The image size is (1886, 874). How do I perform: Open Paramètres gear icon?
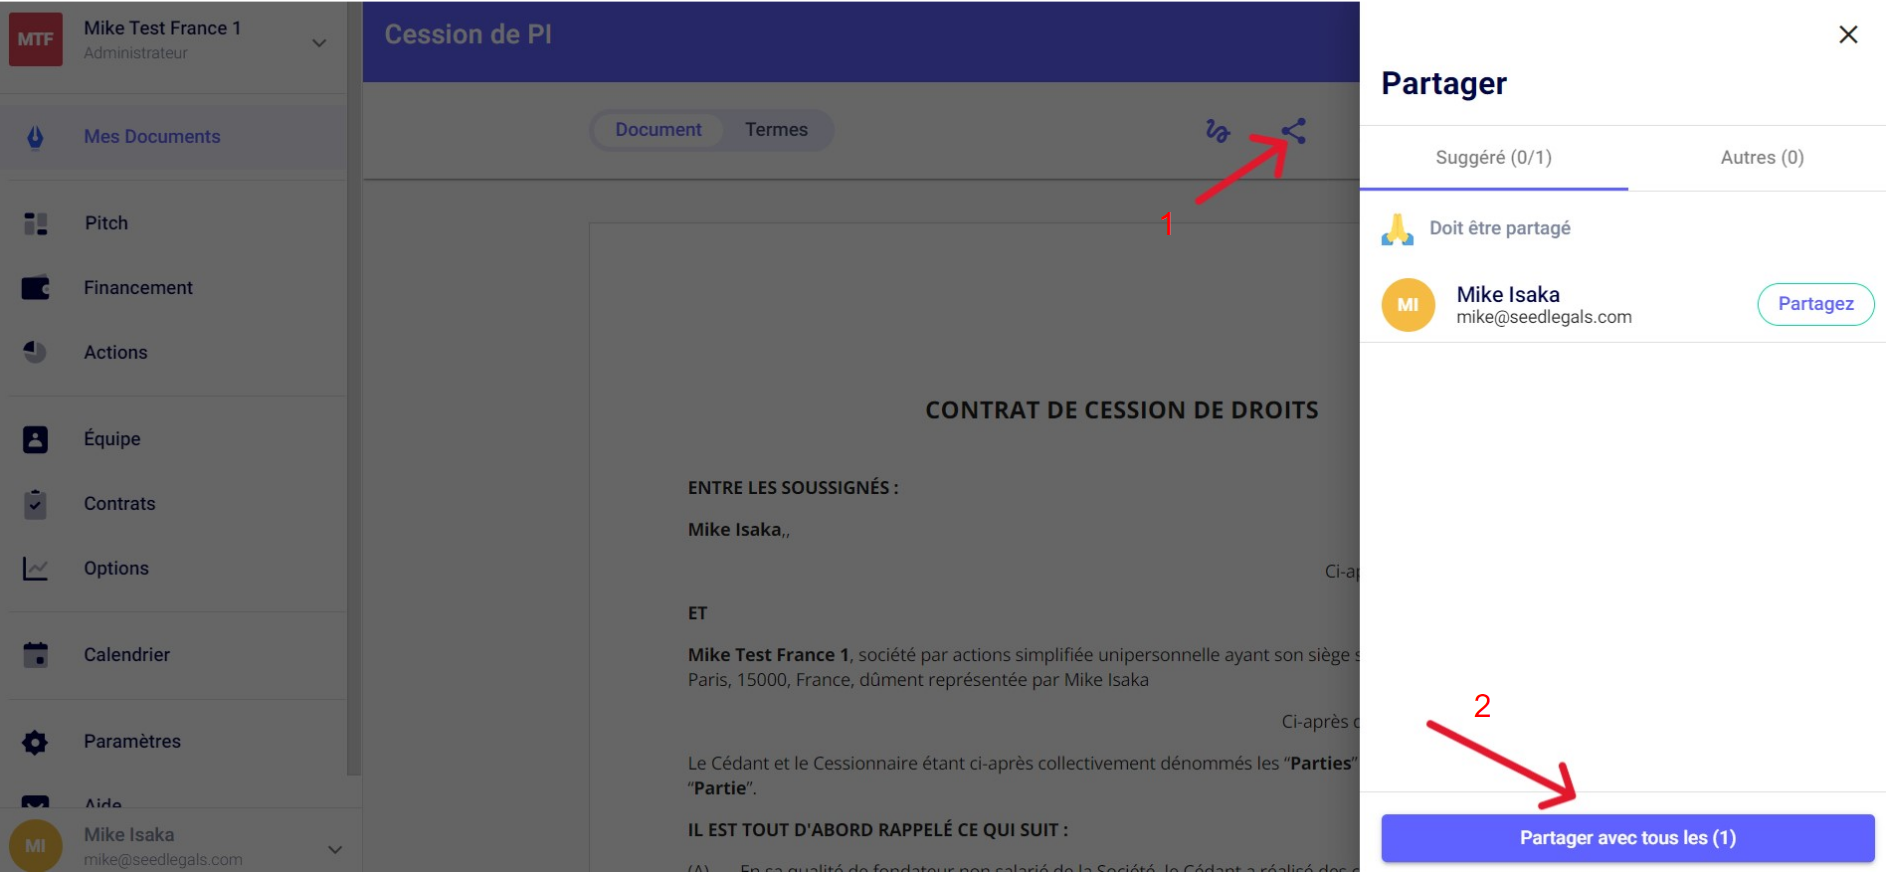[36, 742]
